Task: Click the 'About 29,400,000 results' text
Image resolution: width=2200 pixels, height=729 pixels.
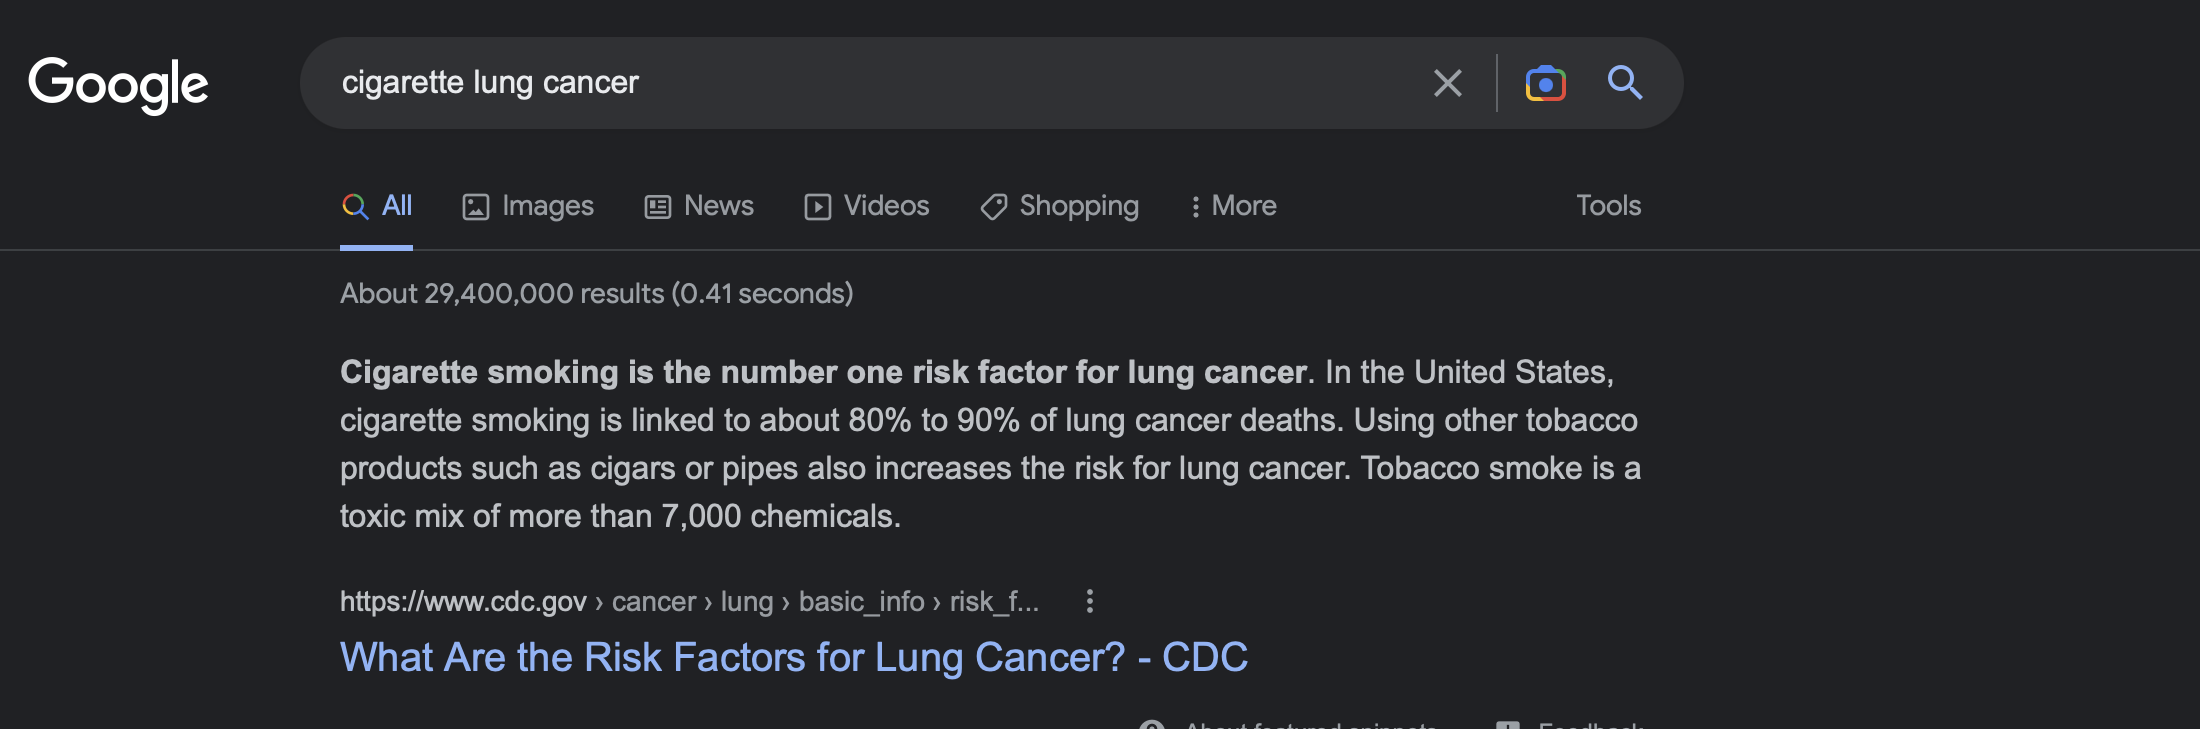Action: coord(596,293)
